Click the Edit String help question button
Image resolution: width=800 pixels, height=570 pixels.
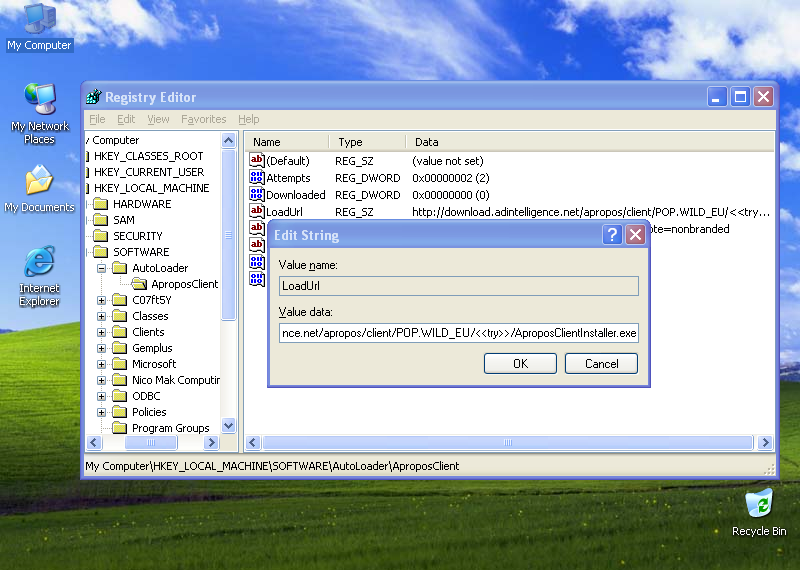612,235
